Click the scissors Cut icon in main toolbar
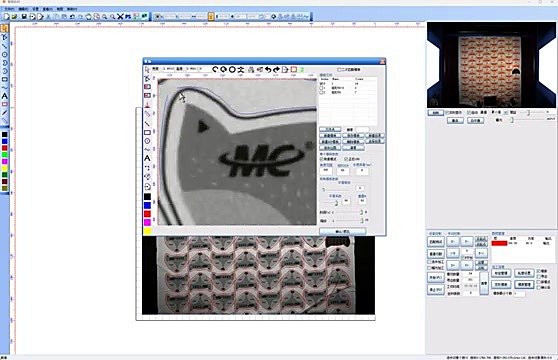Screen dimensions: 558x360 tap(48, 16)
